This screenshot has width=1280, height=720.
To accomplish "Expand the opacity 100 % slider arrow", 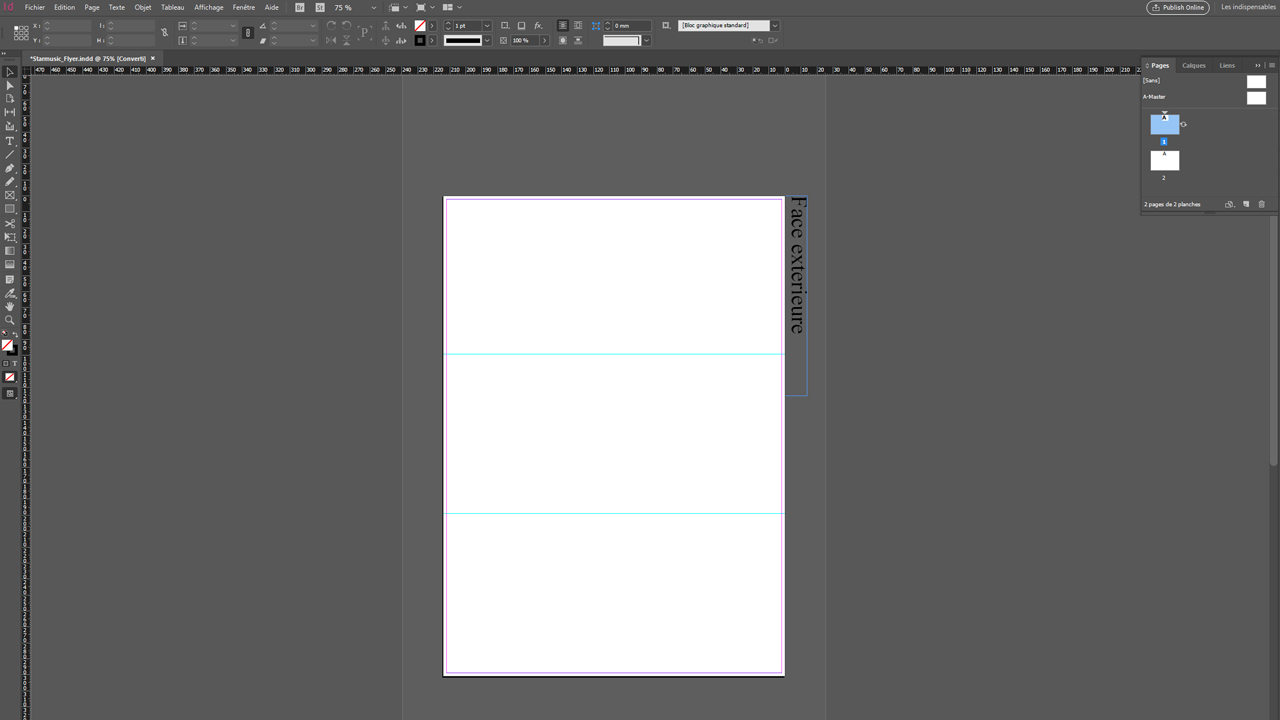I will (x=544, y=41).
